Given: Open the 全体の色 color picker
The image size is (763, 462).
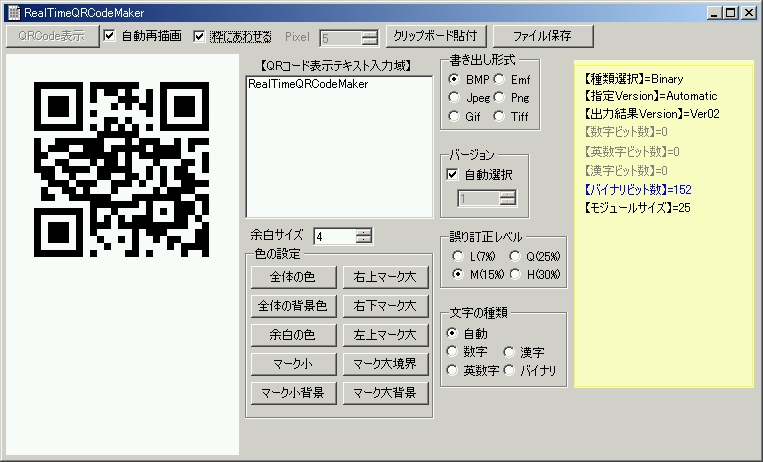Looking at the screenshot, I should (293, 277).
